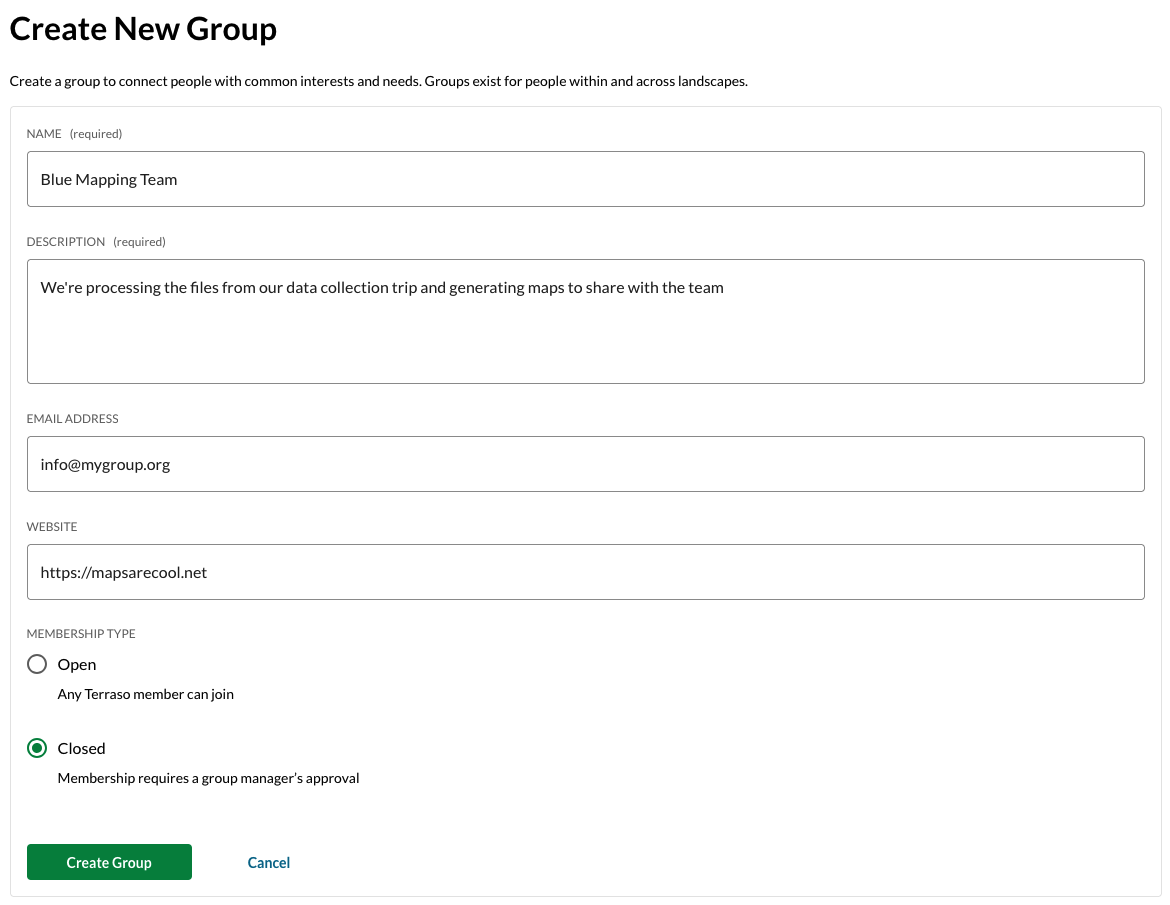Click the Cancel link
This screenshot has height=905, width=1170.
click(x=269, y=862)
